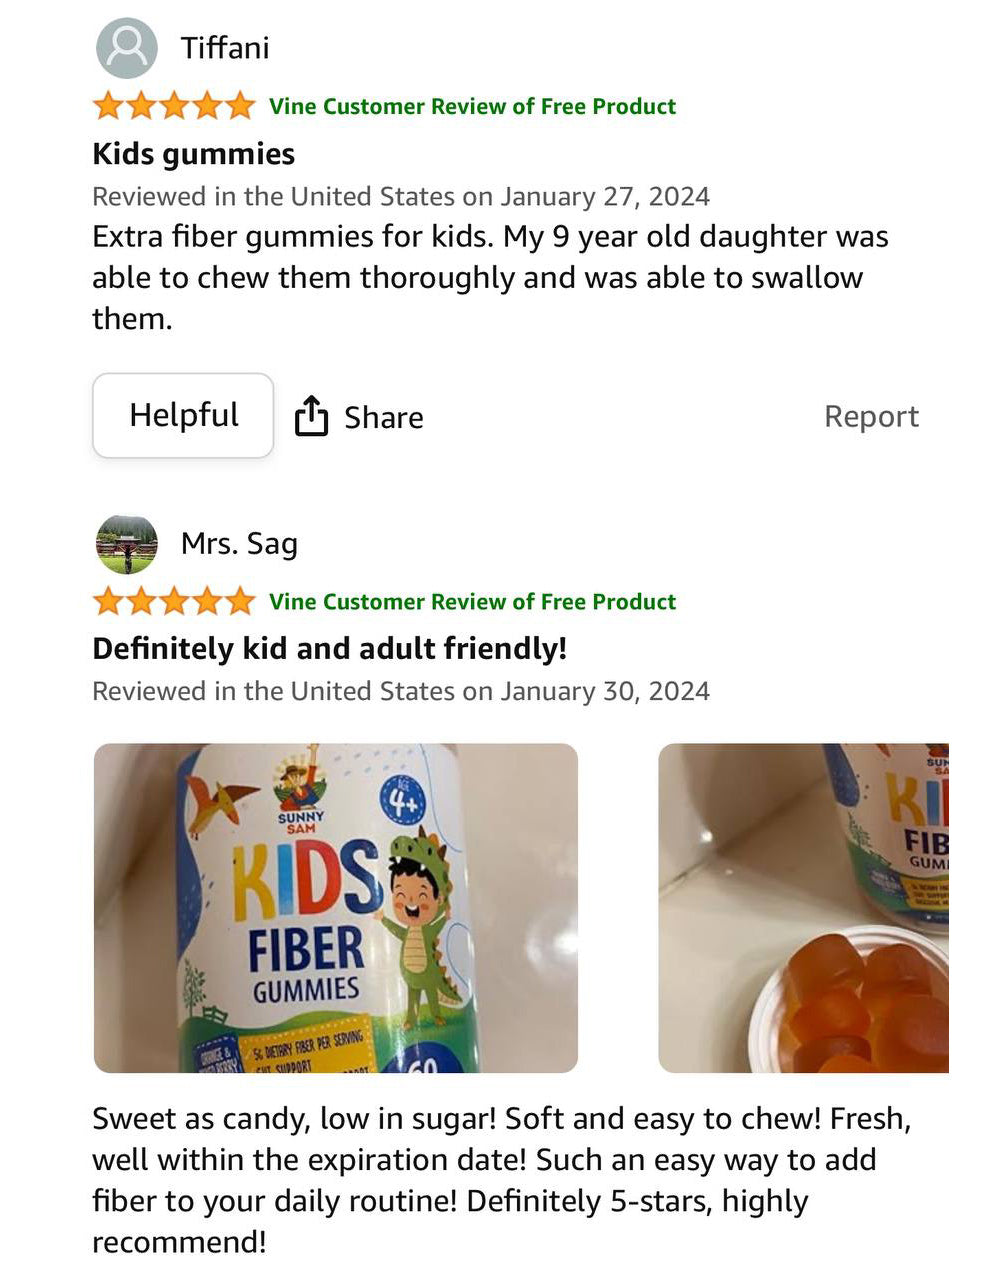The image size is (999, 1280).
Task: Open the "Kids gummies" review title
Action: click(x=193, y=154)
